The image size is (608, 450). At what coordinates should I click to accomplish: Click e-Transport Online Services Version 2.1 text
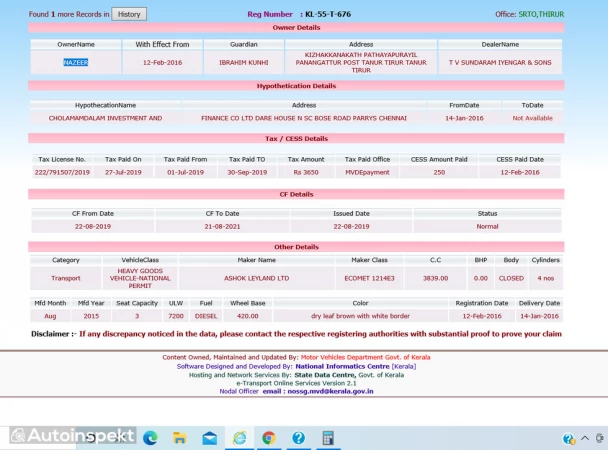tap(296, 383)
